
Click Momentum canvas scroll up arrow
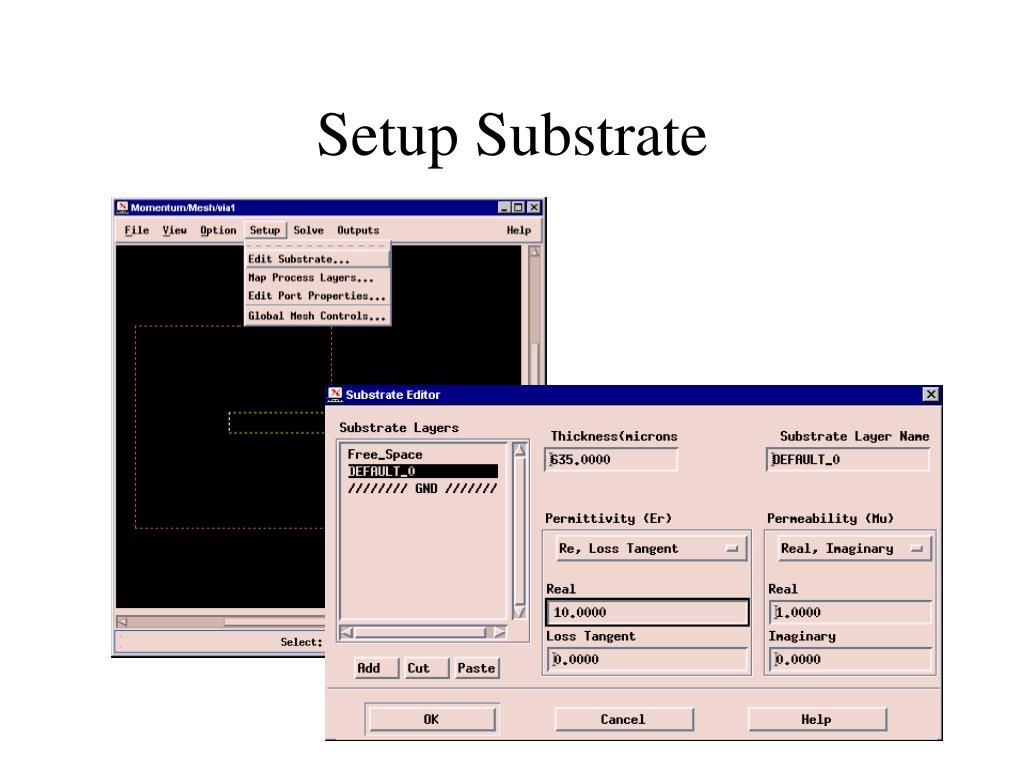(x=535, y=252)
